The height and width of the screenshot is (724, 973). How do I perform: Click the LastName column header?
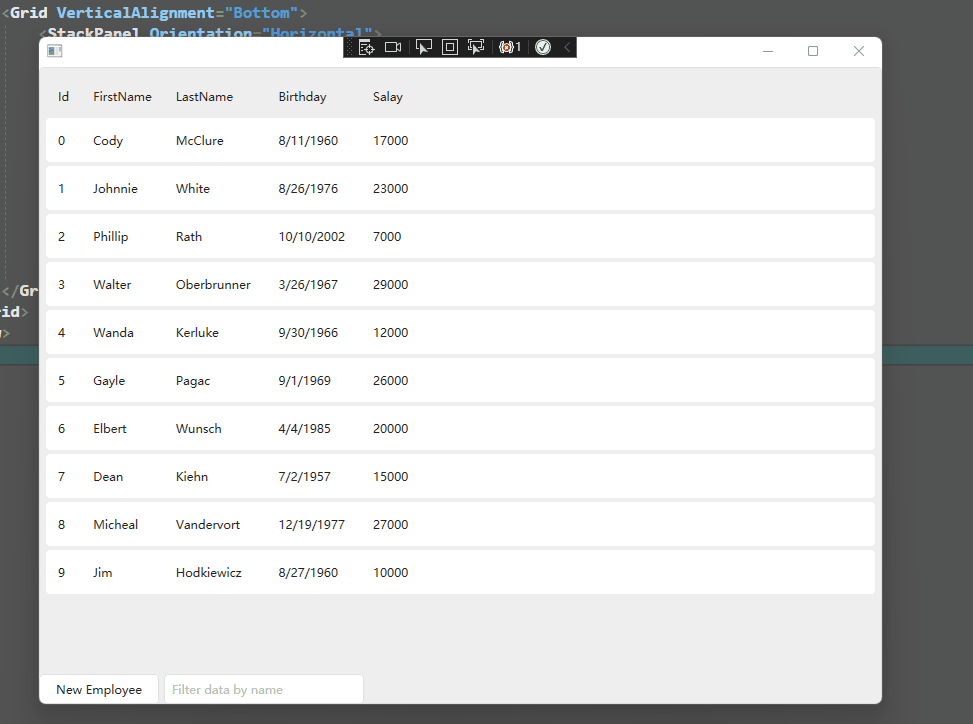click(204, 97)
